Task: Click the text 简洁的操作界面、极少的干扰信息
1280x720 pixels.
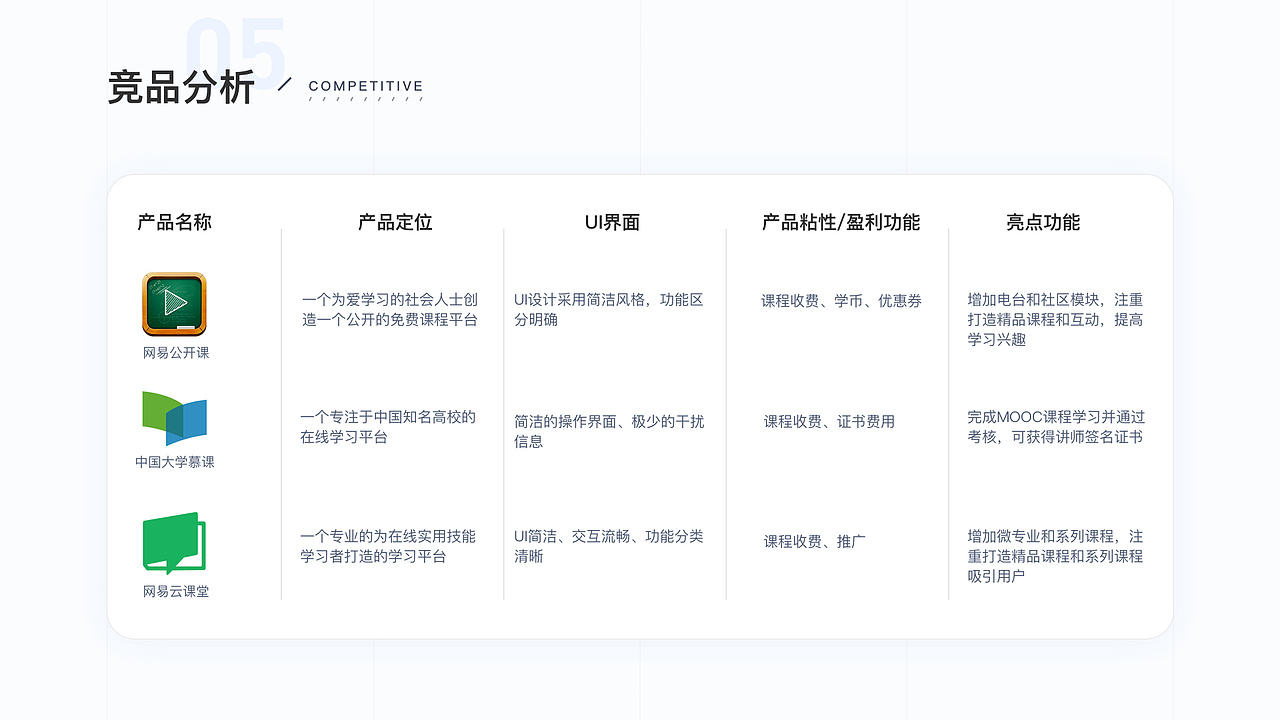Action: (x=609, y=431)
